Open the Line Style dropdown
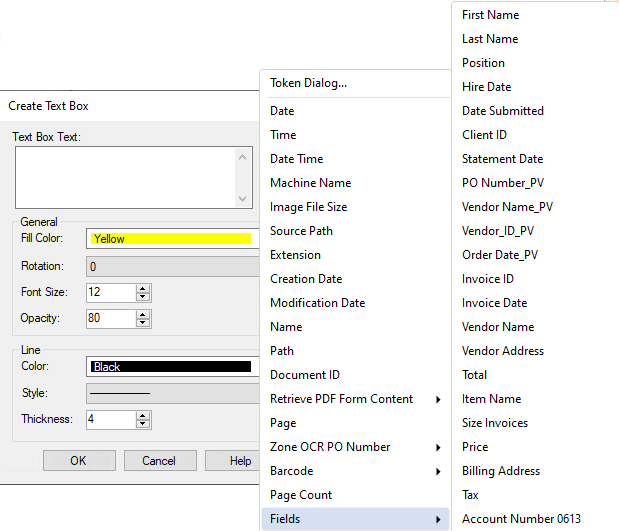 click(x=173, y=393)
